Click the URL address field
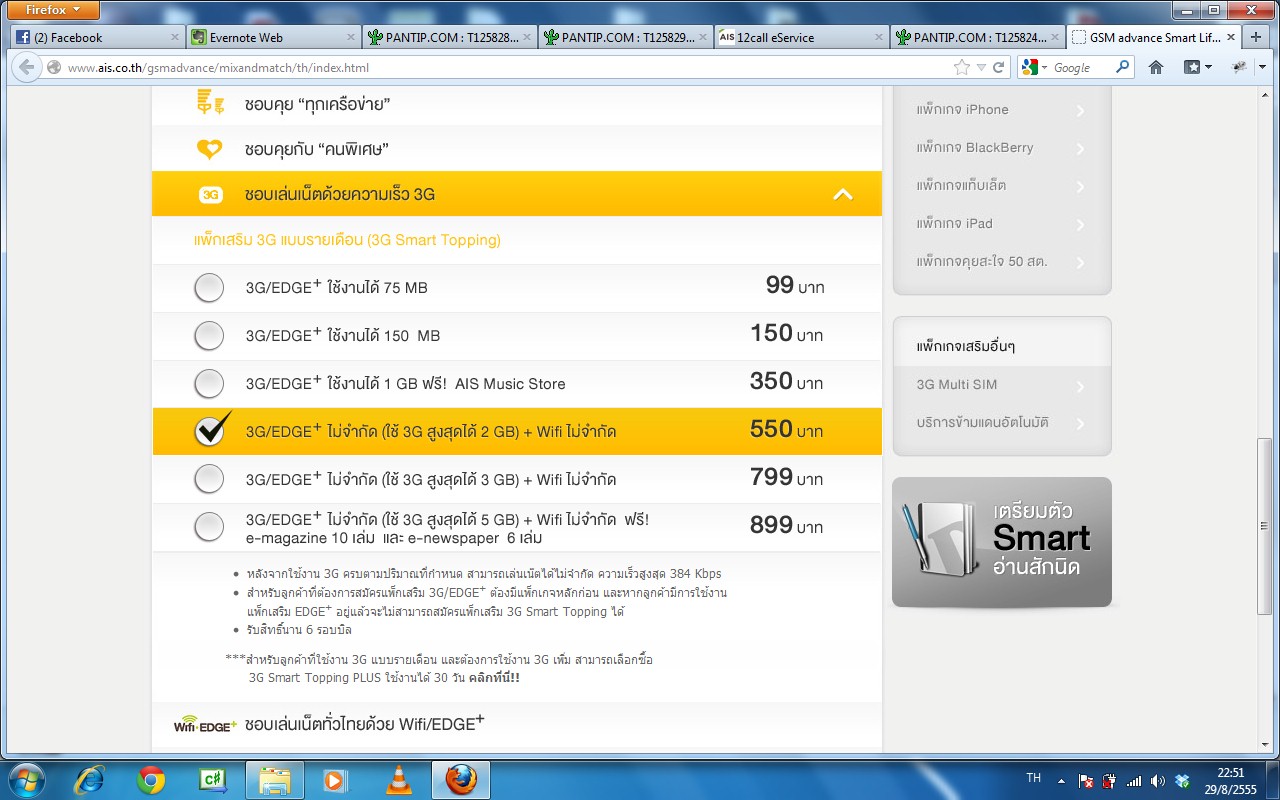 pos(500,67)
